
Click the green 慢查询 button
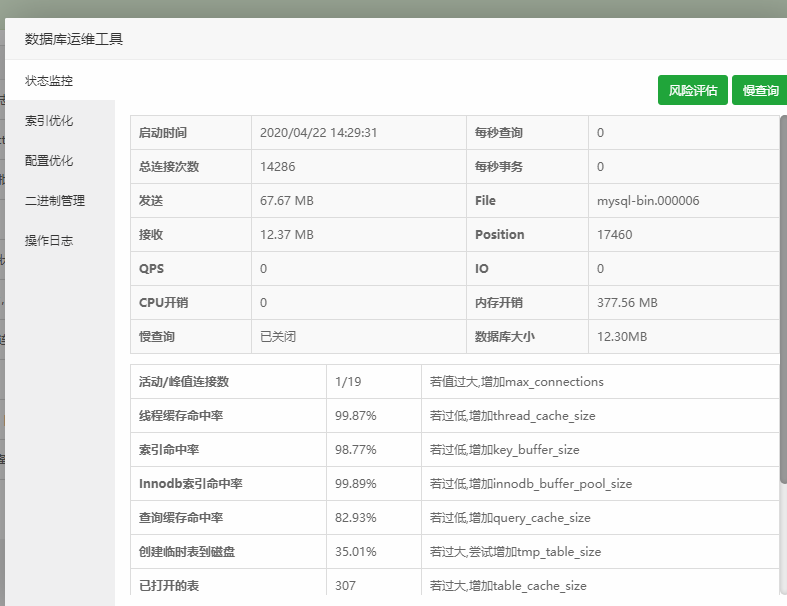pyautogui.click(x=760, y=90)
